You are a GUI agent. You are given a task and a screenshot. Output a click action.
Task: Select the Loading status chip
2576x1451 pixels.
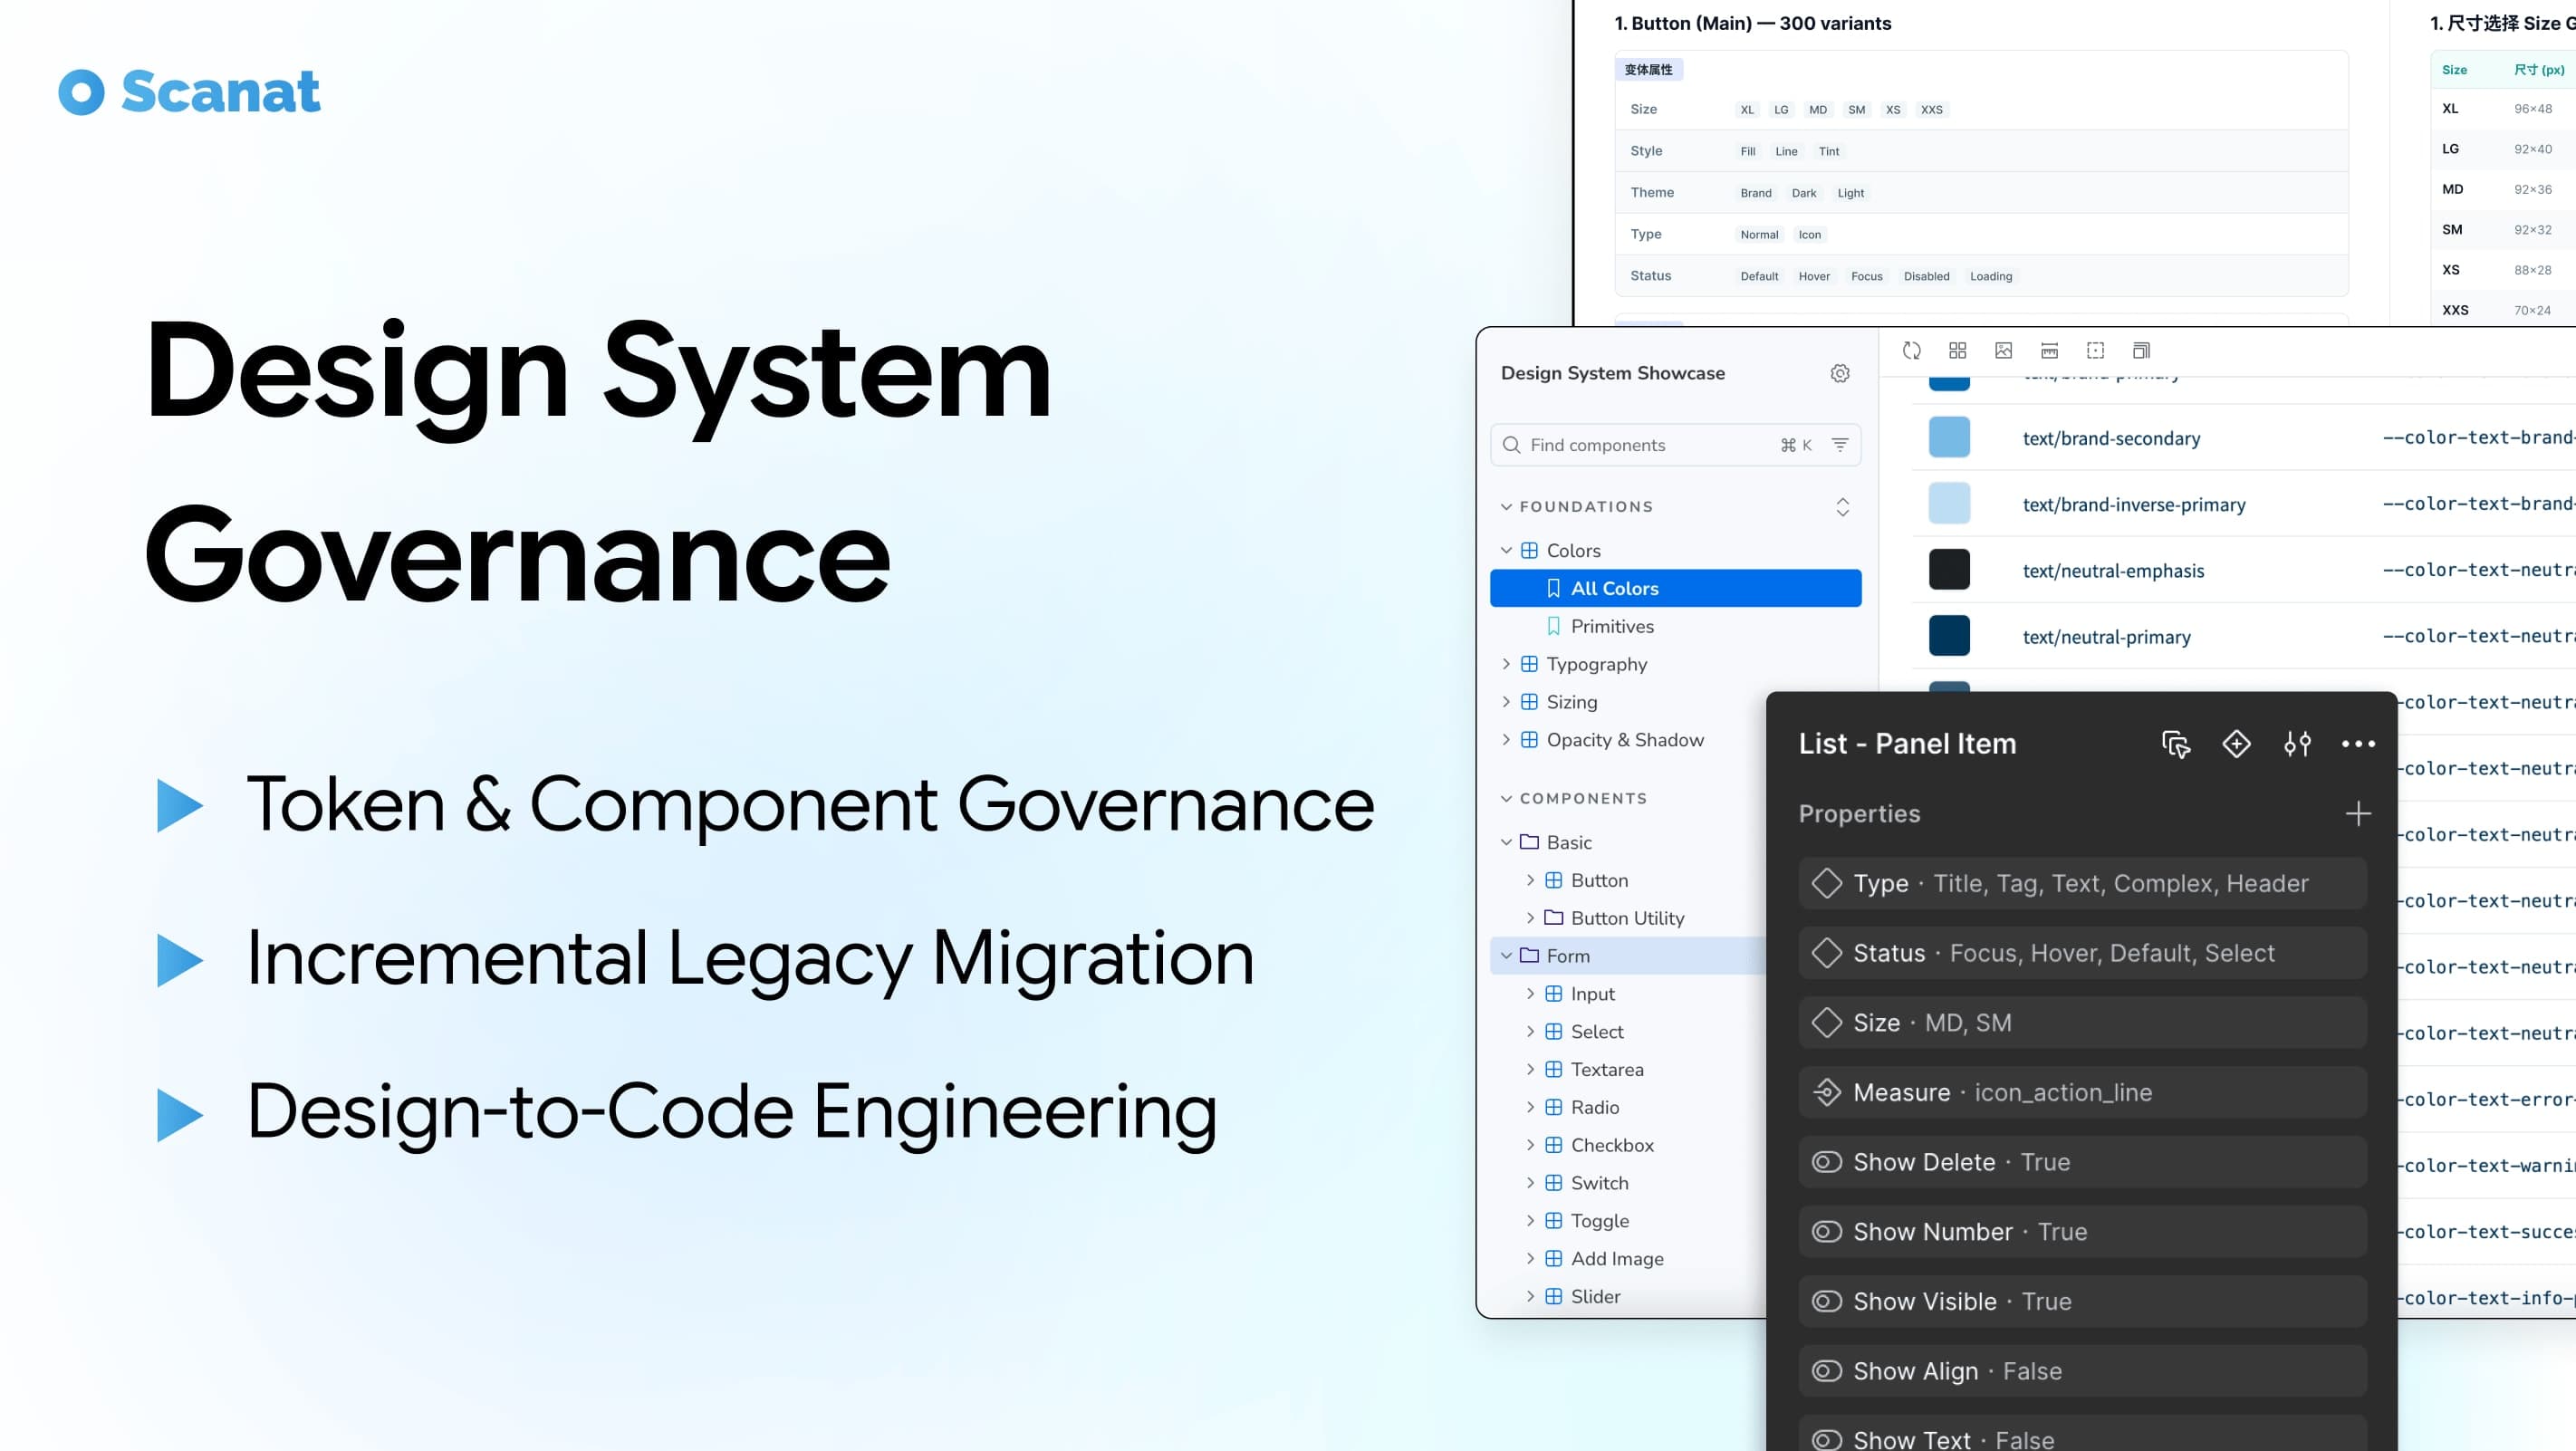point(1990,277)
